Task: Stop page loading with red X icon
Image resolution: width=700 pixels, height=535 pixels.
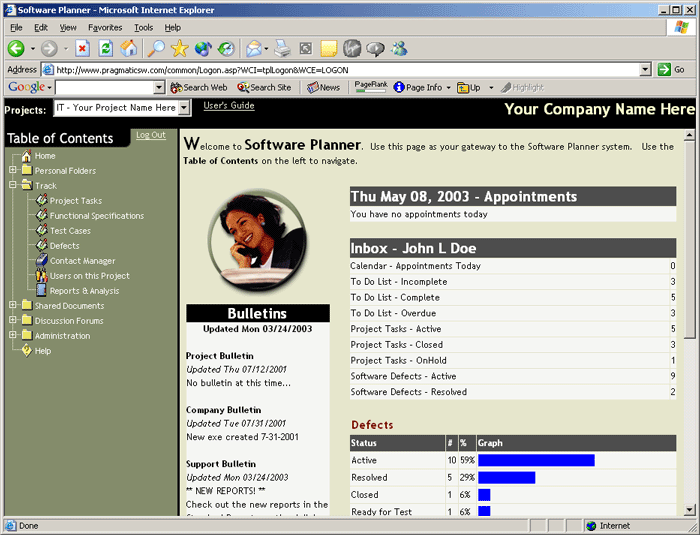Action: coord(82,48)
